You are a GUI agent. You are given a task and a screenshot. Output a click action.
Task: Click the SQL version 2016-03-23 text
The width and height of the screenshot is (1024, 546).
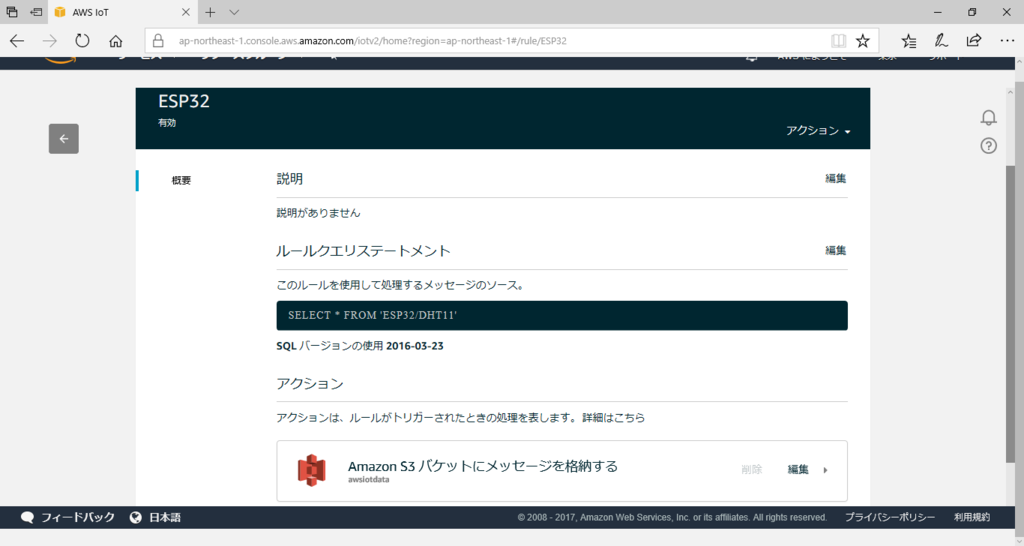click(415, 346)
